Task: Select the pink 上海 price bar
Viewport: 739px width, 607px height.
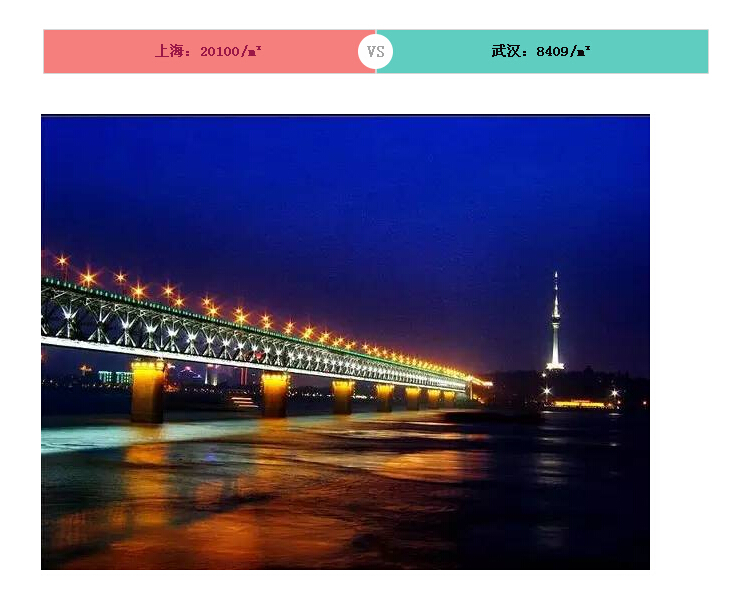Action: (x=209, y=51)
